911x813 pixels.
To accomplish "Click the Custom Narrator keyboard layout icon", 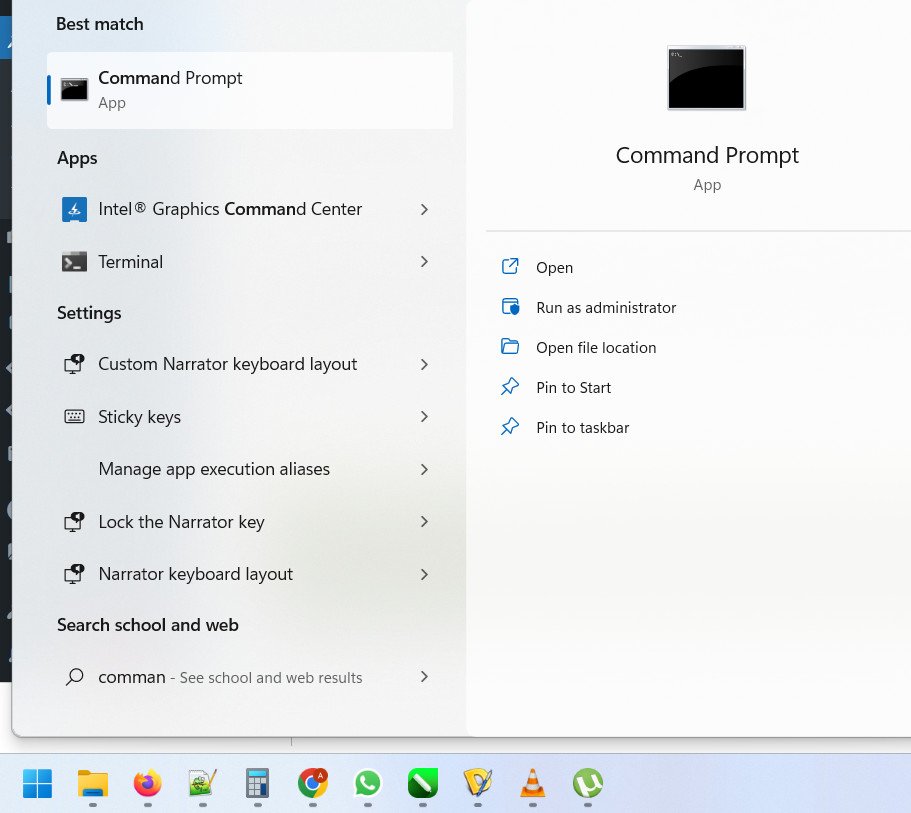I will pyautogui.click(x=74, y=364).
